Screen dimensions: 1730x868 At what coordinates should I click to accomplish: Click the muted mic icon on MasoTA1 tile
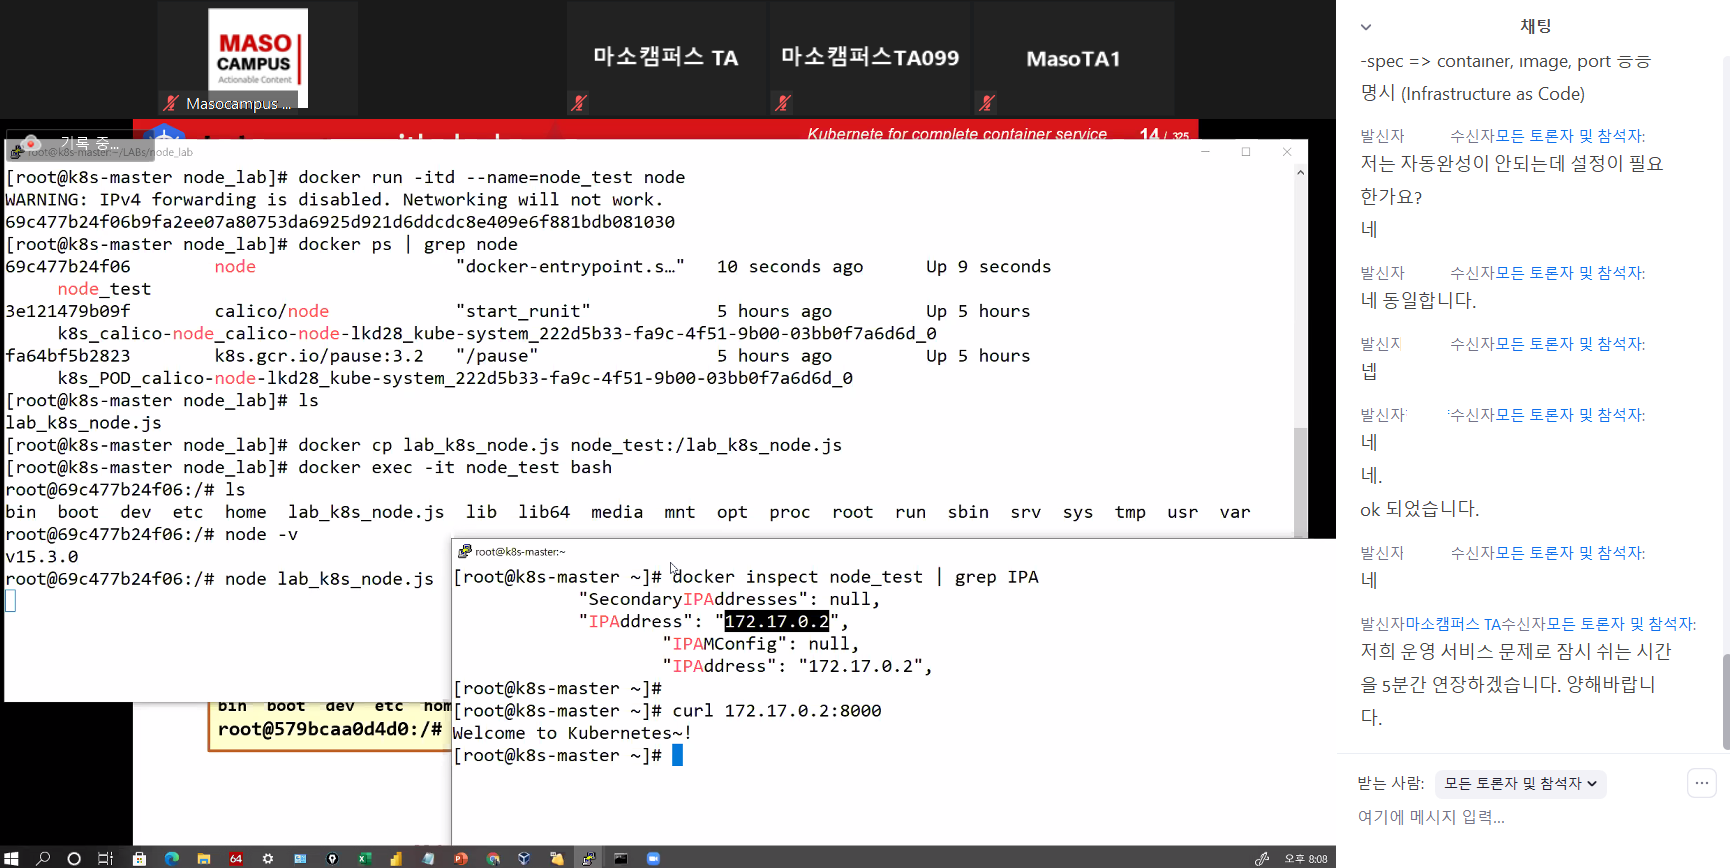pos(987,102)
